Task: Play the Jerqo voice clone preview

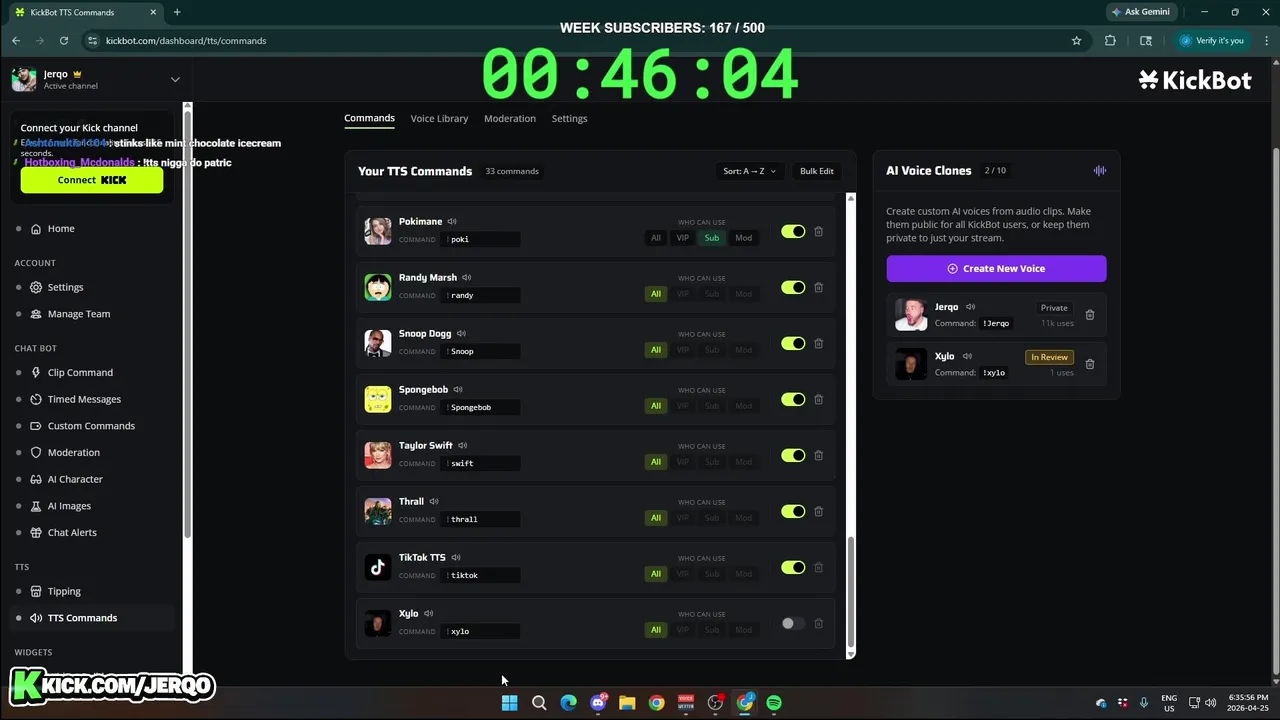Action: click(971, 308)
